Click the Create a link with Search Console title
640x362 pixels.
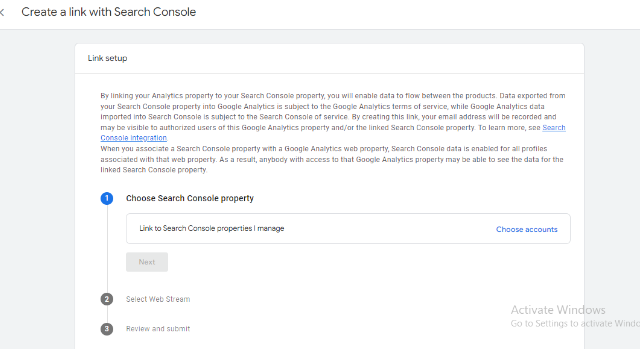point(109,12)
